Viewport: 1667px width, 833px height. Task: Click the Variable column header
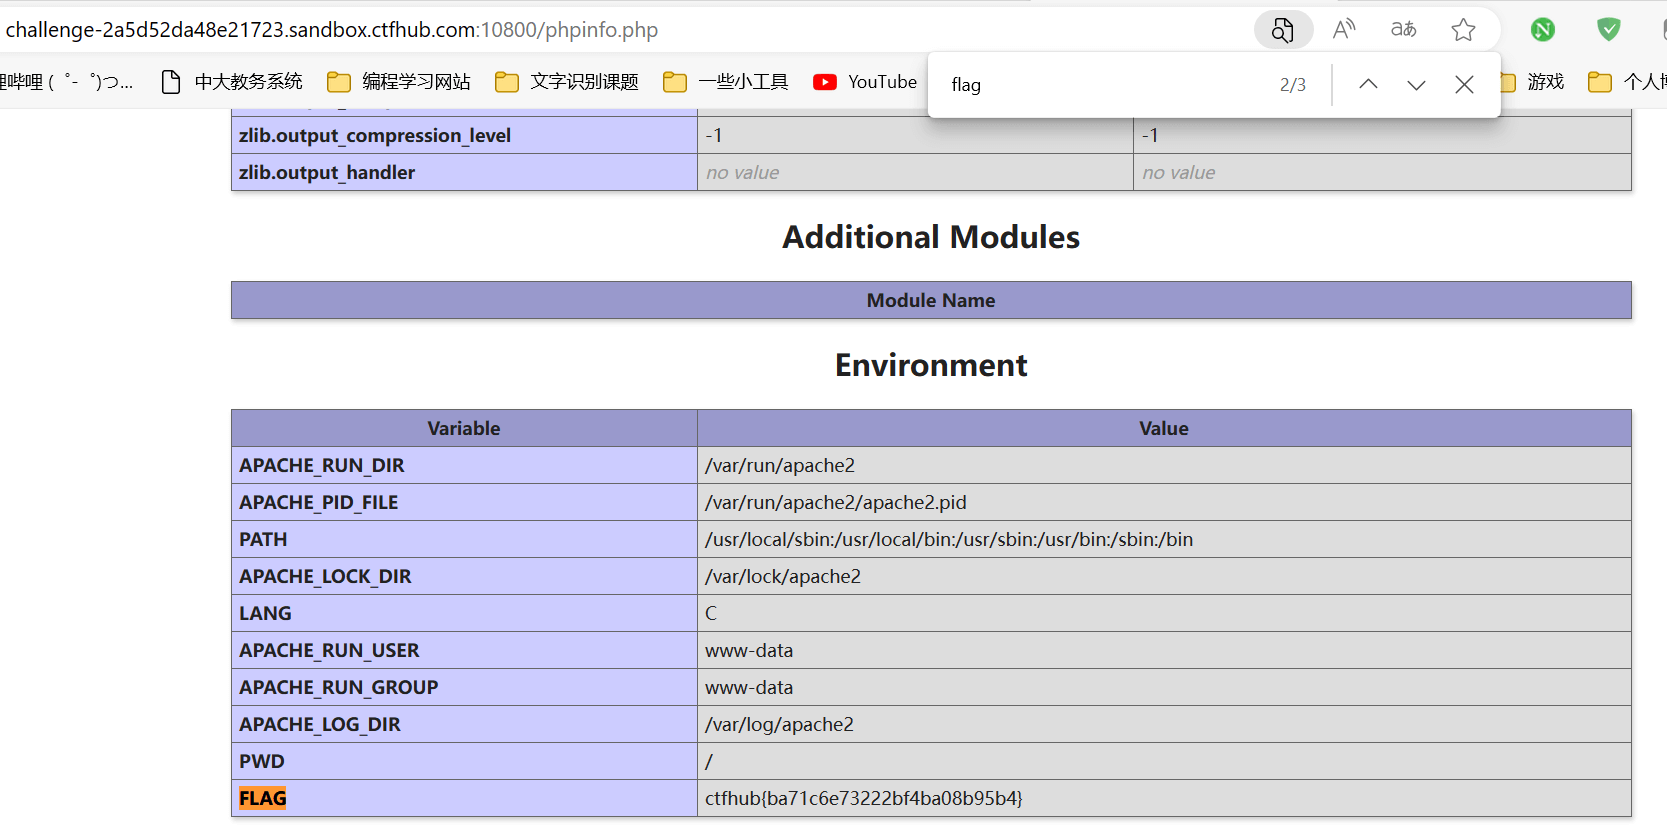[464, 428]
